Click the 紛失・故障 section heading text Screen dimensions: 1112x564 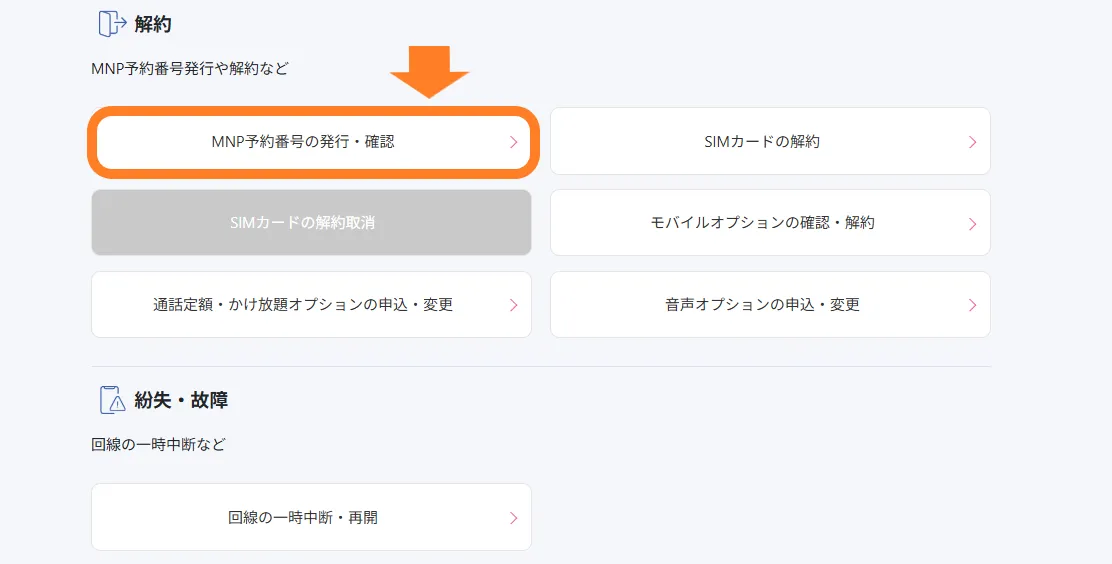[181, 400]
